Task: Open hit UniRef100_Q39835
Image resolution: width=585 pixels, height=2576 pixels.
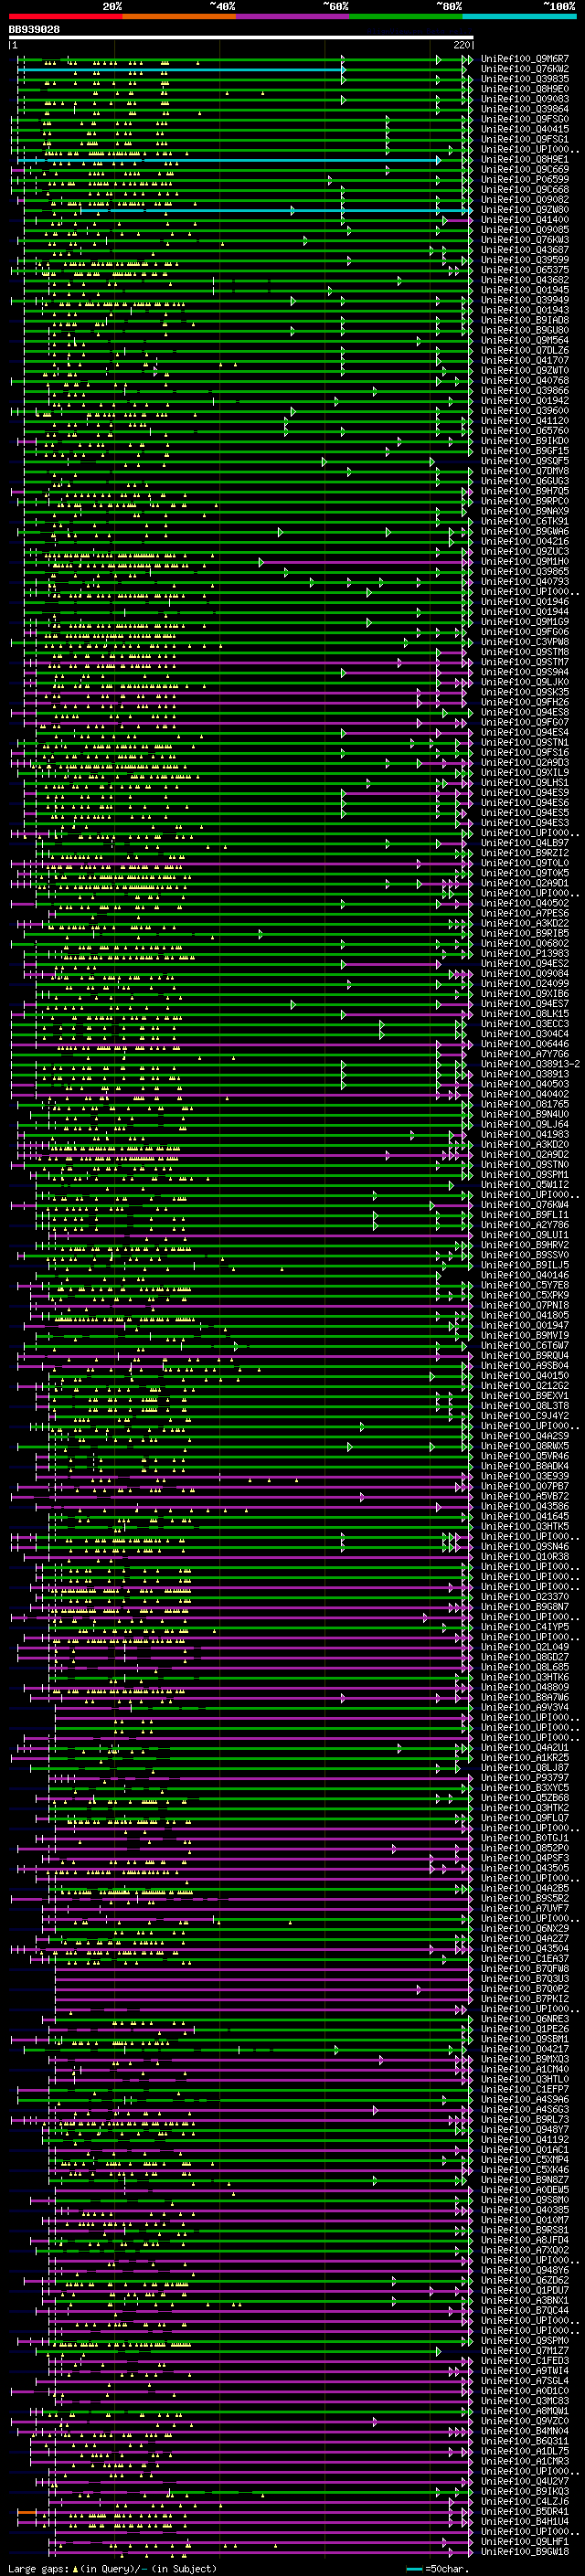Action: [525, 79]
